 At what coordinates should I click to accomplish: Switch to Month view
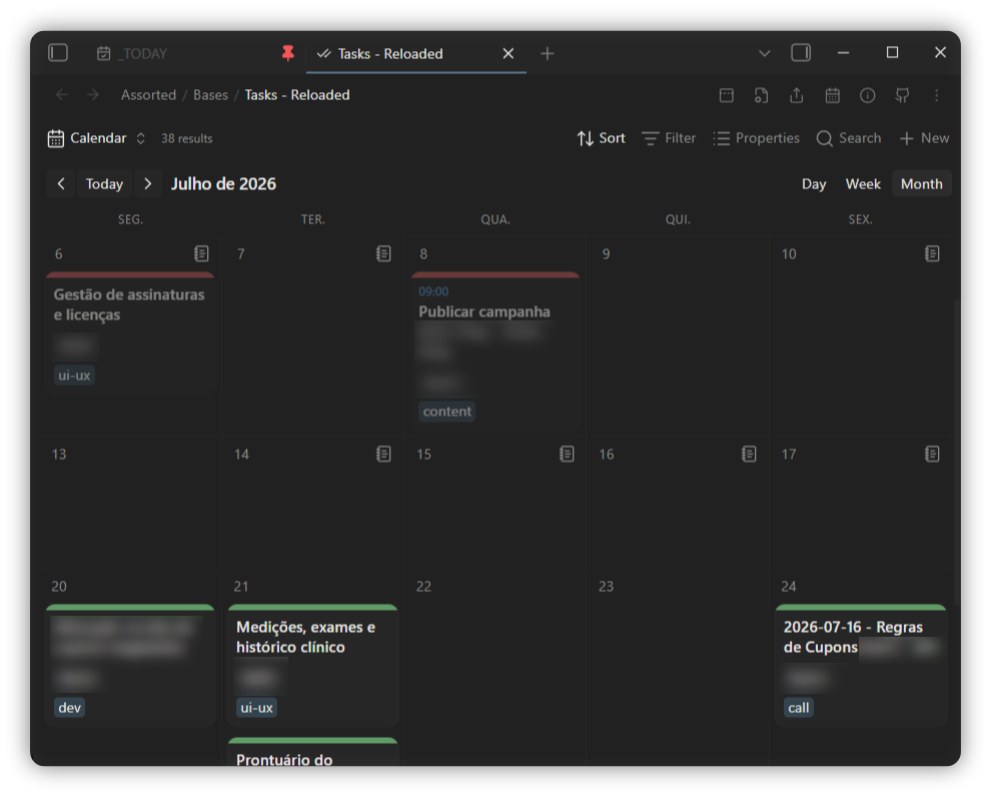921,184
